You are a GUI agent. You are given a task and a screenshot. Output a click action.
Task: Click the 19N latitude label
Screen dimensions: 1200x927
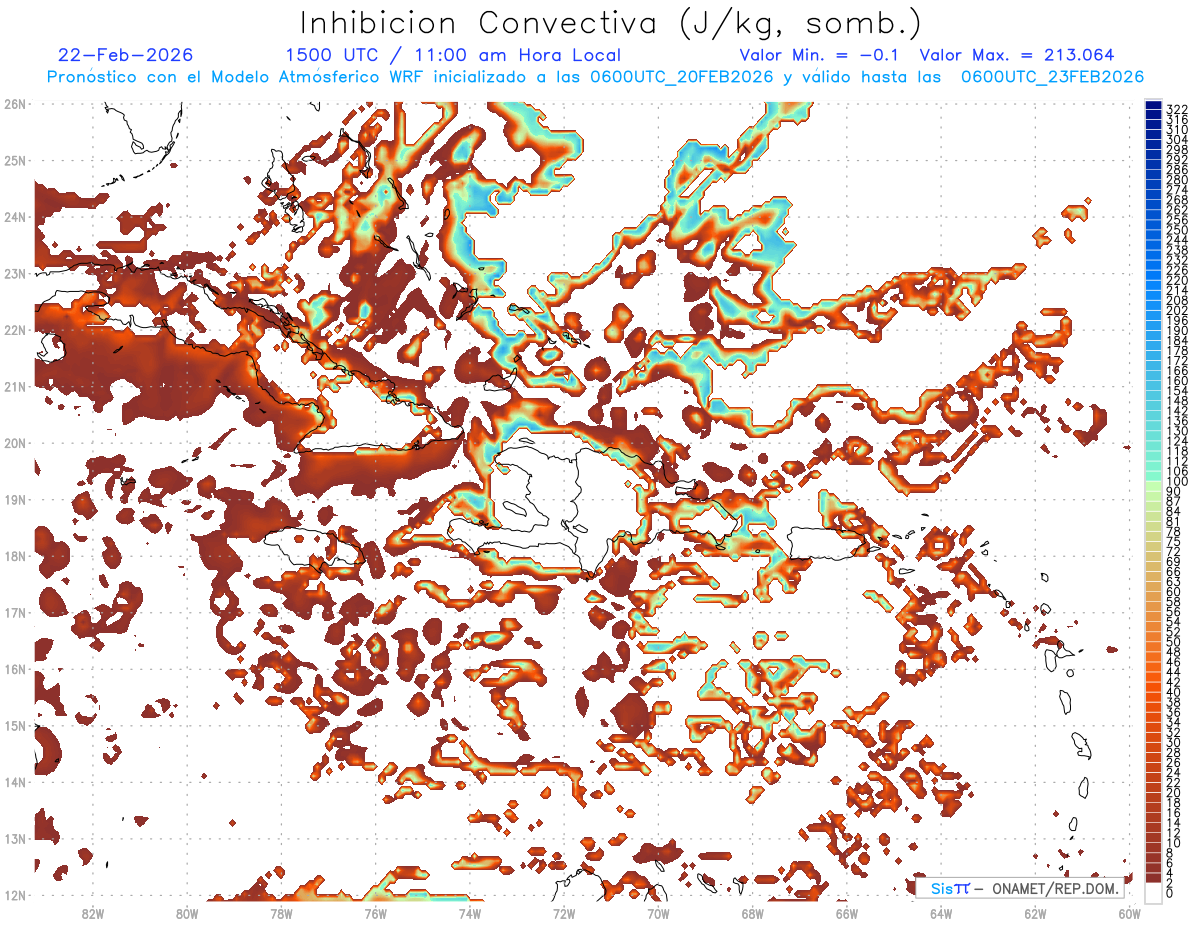coord(14,499)
